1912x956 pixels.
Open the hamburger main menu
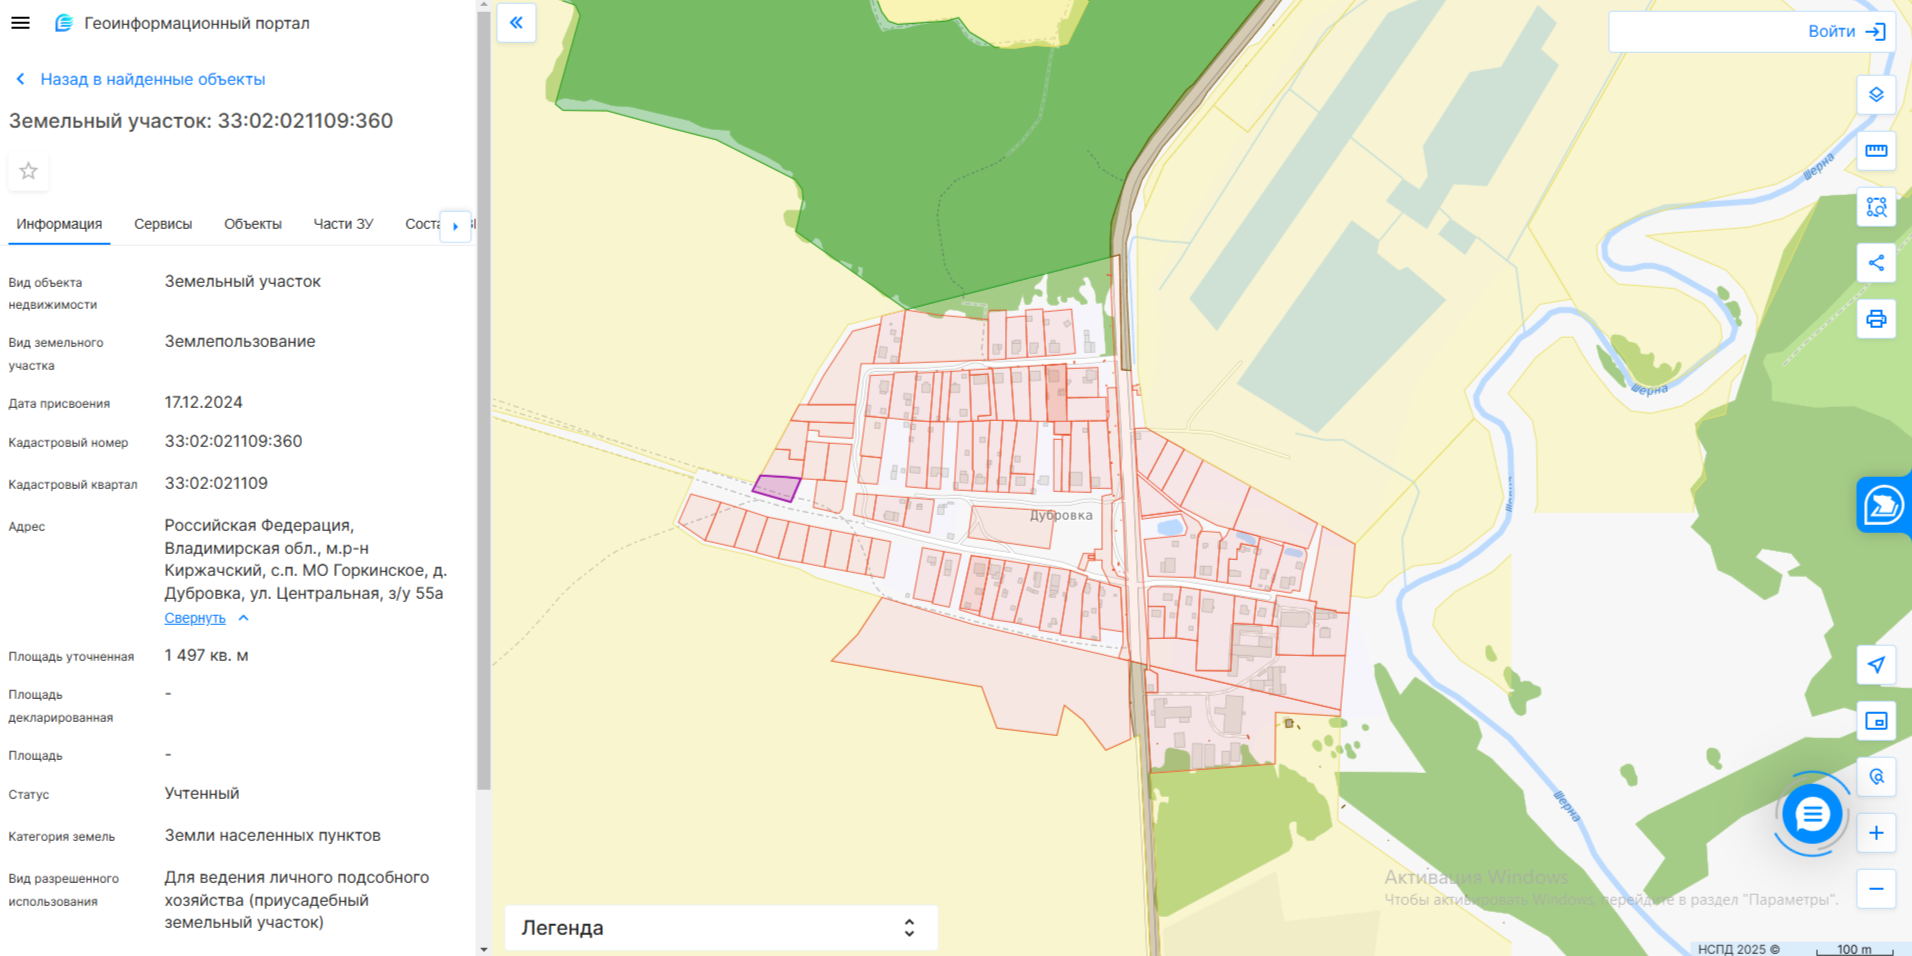[x=20, y=23]
